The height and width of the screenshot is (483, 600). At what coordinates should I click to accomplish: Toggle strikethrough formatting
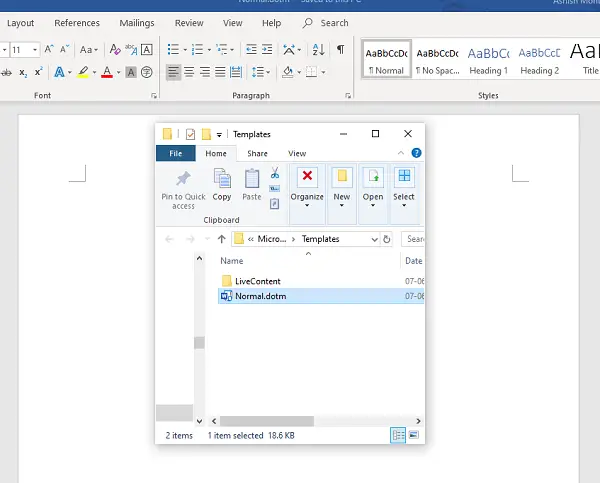click(7, 72)
